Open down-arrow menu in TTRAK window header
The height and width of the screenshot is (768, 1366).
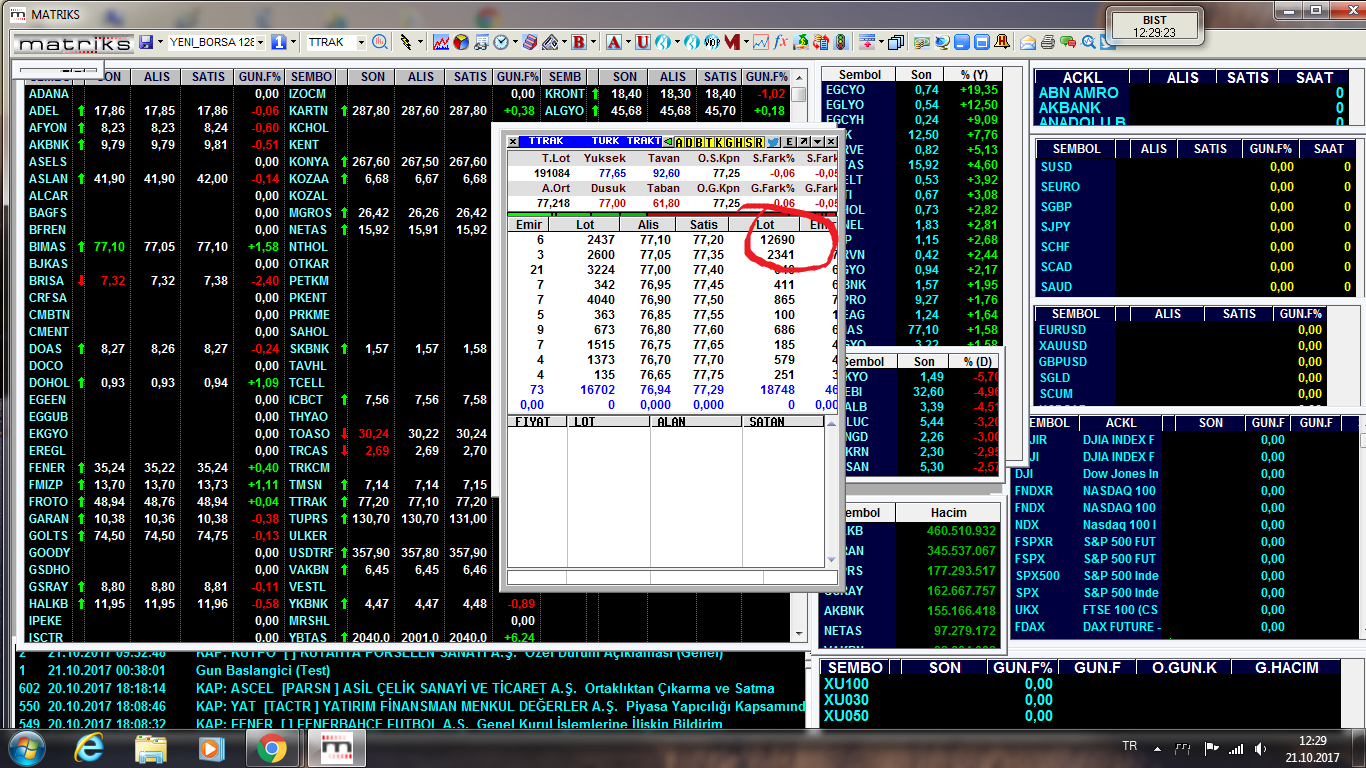pyautogui.click(x=817, y=141)
